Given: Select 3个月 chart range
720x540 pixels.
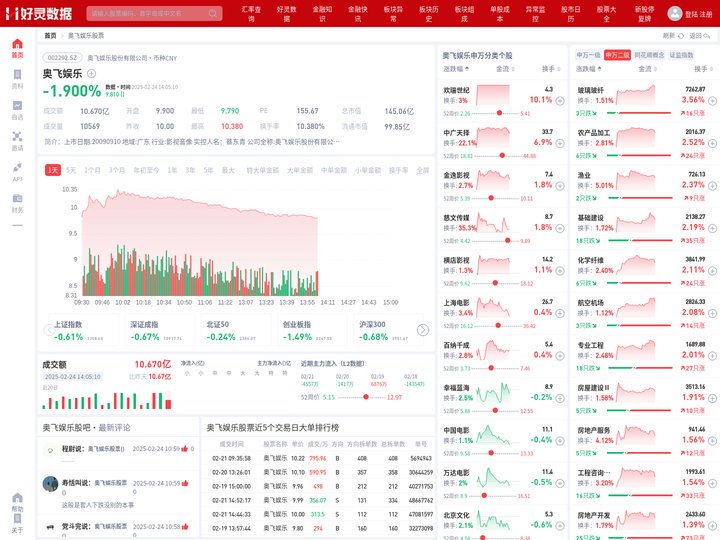Looking at the screenshot, I should 117,170.
